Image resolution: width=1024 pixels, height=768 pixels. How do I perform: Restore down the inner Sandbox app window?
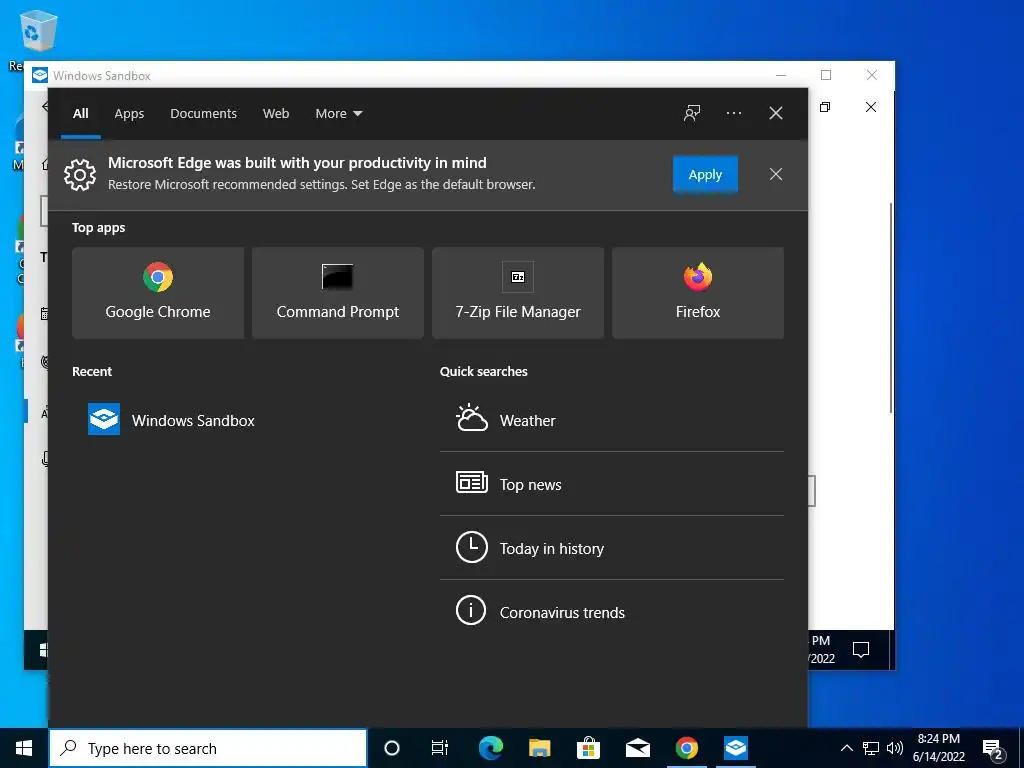825,106
